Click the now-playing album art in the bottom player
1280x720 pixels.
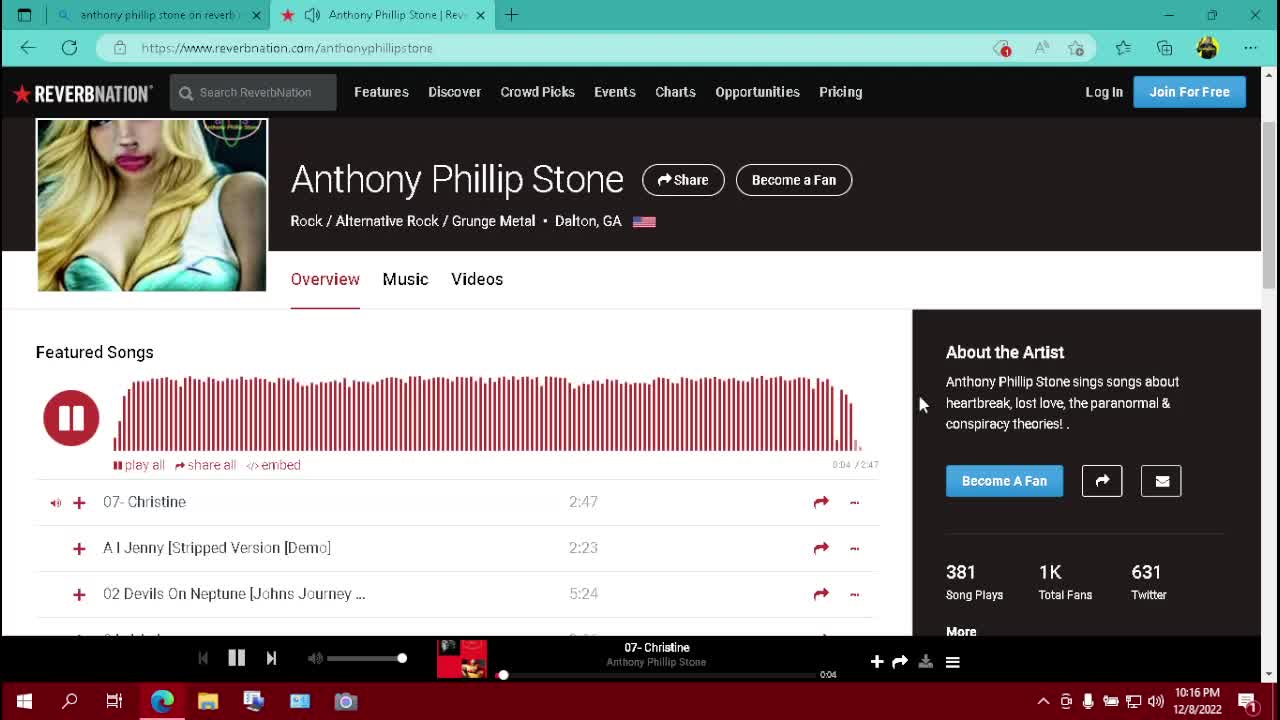click(x=462, y=659)
